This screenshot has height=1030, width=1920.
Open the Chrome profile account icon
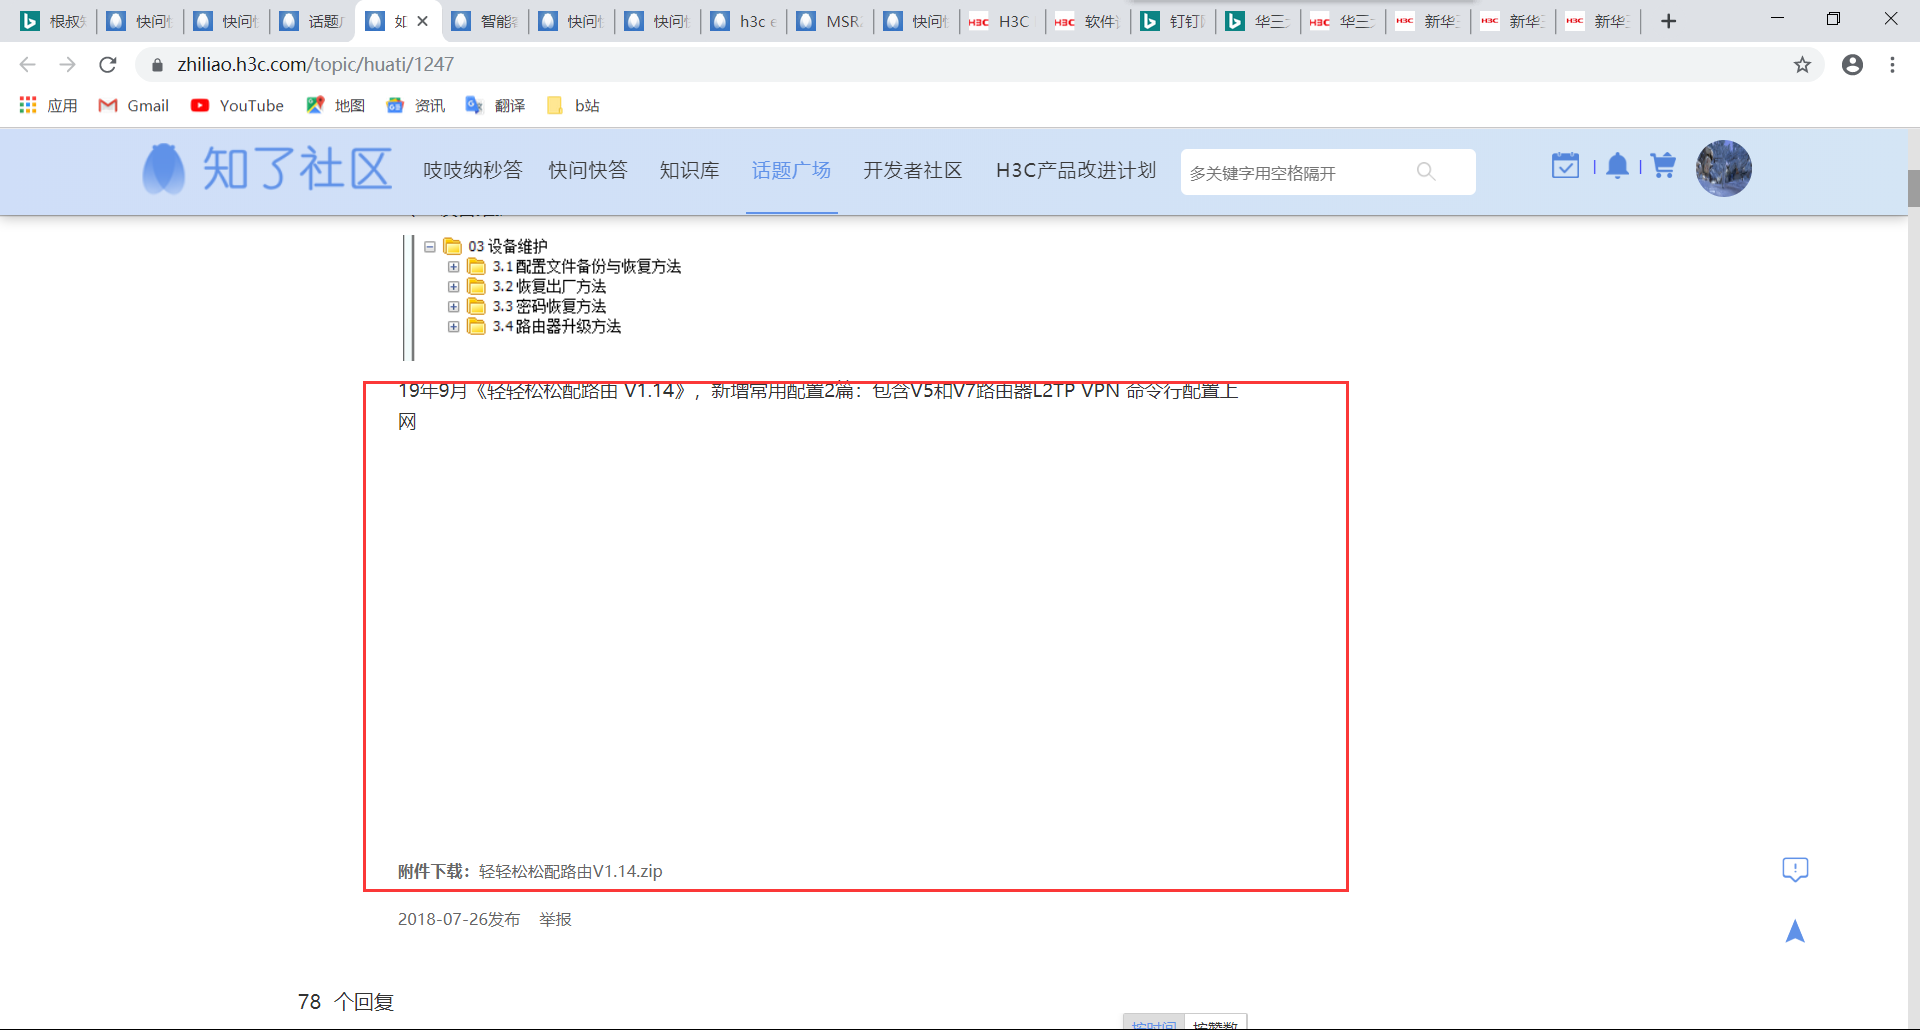pos(1852,65)
